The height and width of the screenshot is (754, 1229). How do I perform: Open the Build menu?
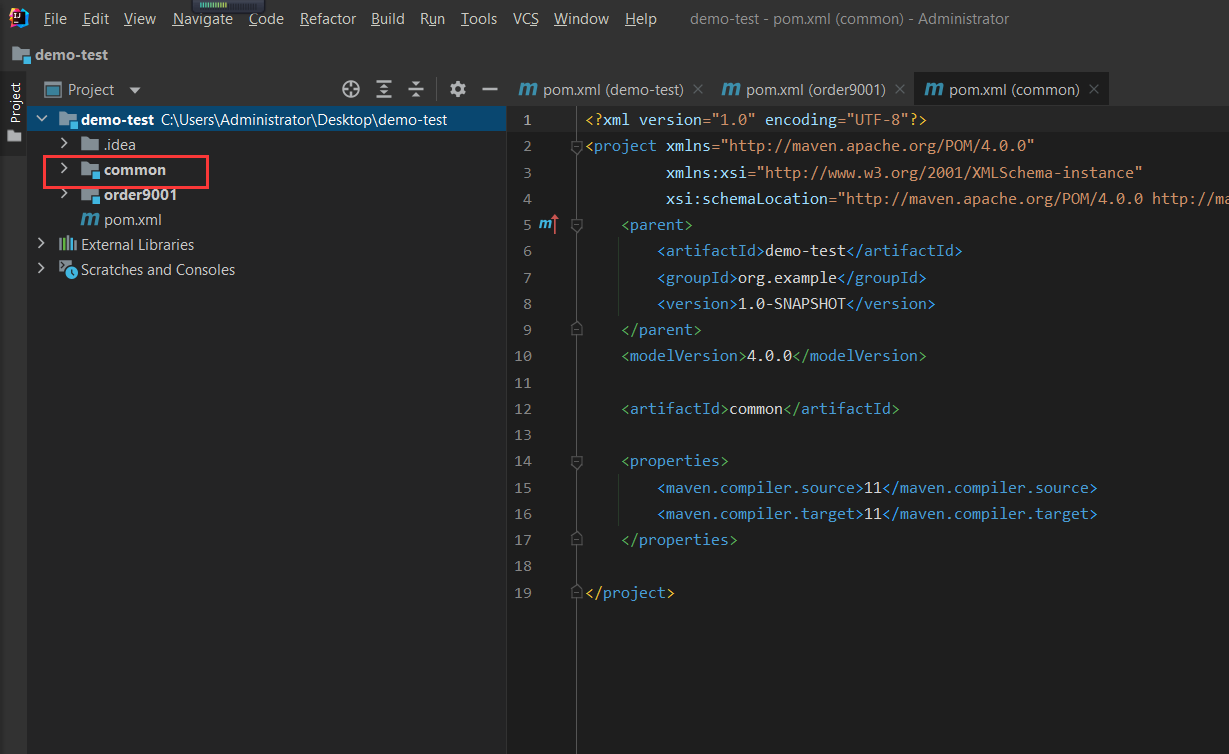coord(388,19)
